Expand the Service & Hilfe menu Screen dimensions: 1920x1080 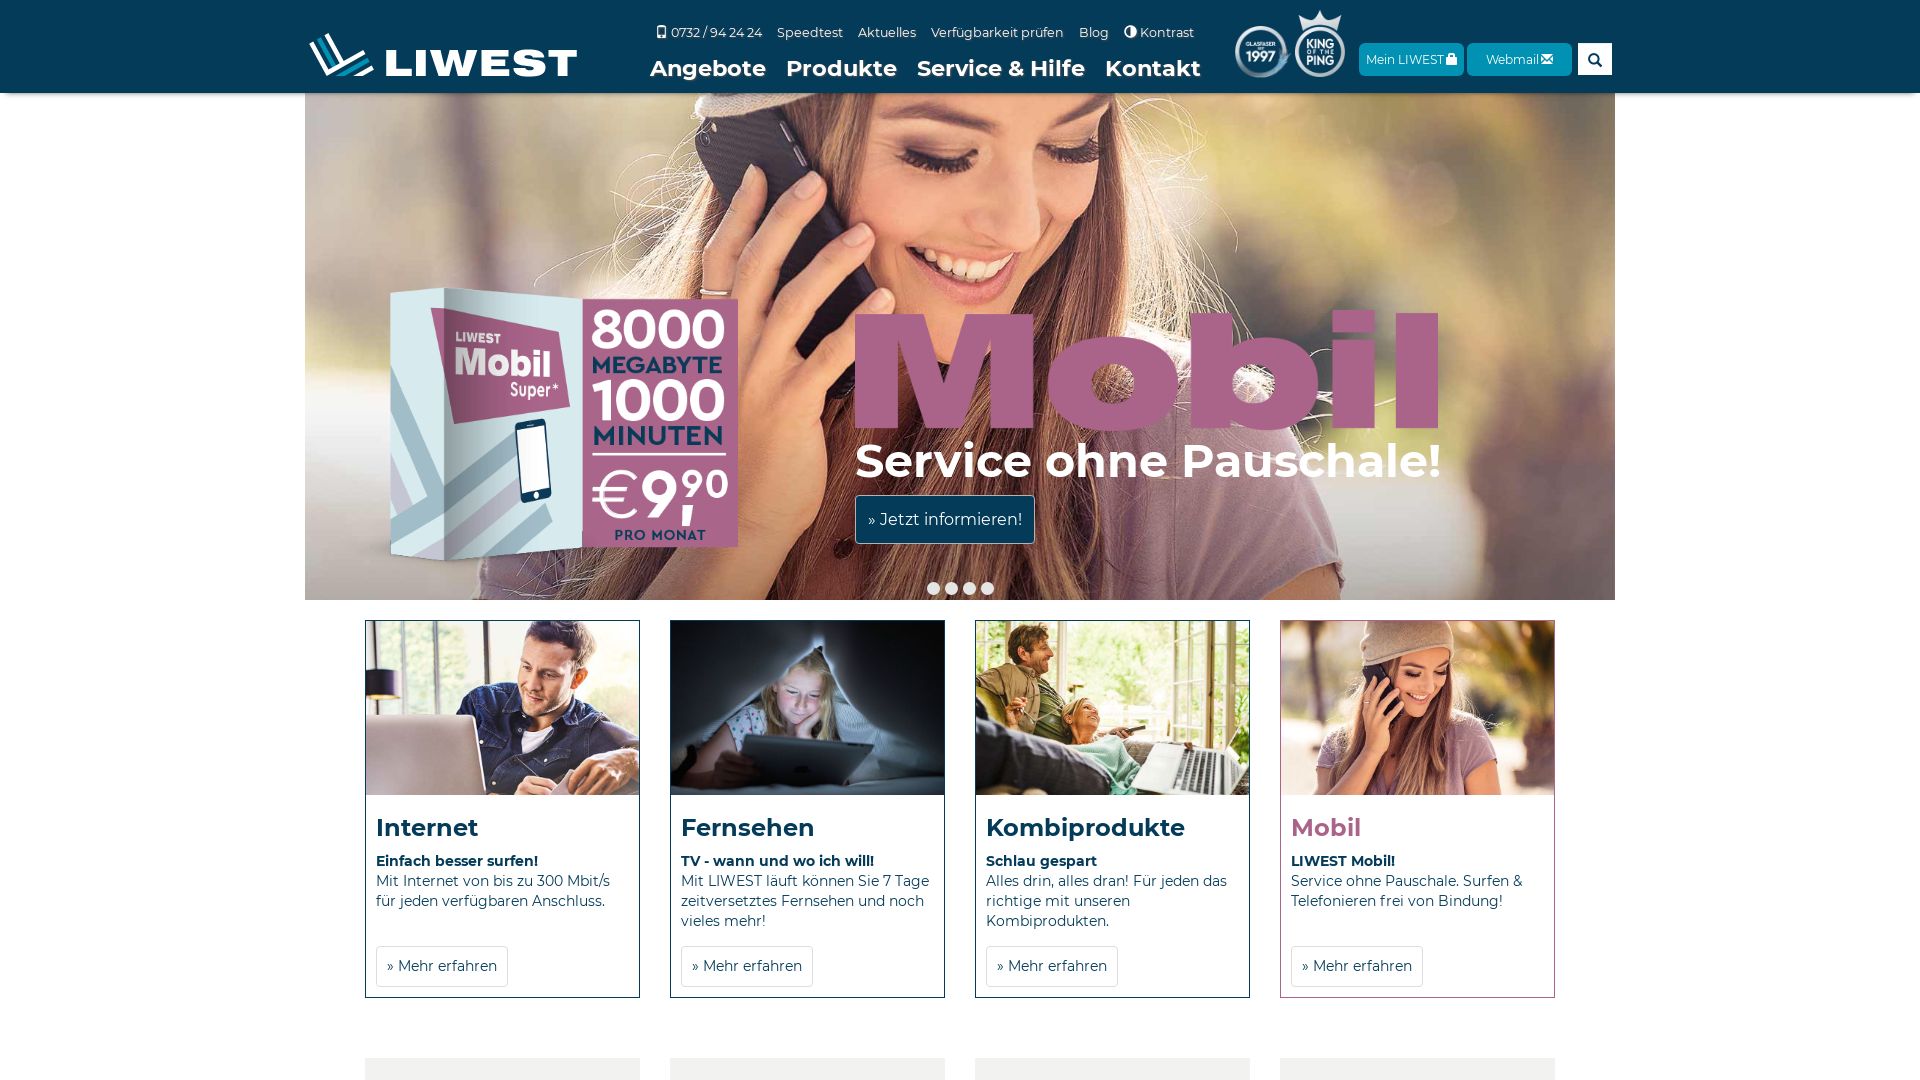1001,69
